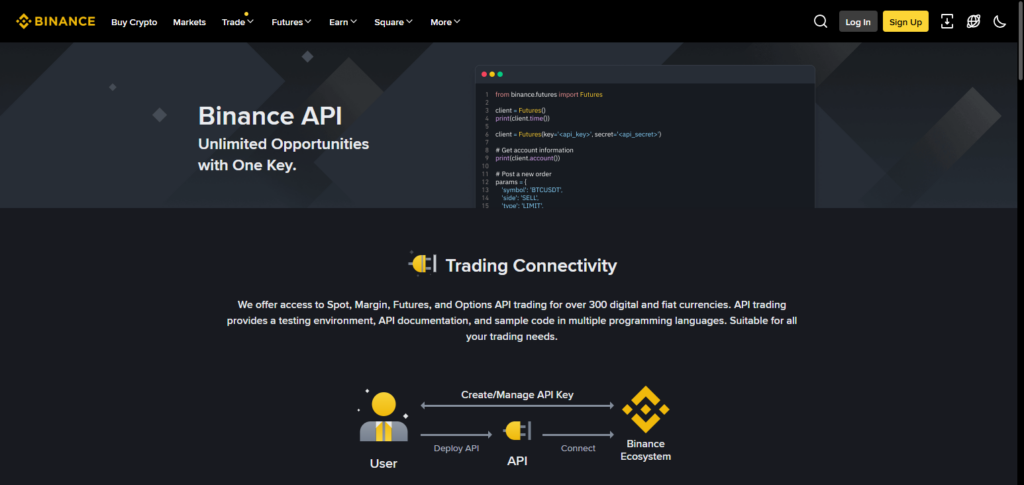Click 'Unlimited Opportunities' subtitle text
The width and height of the screenshot is (1024, 485).
point(283,144)
